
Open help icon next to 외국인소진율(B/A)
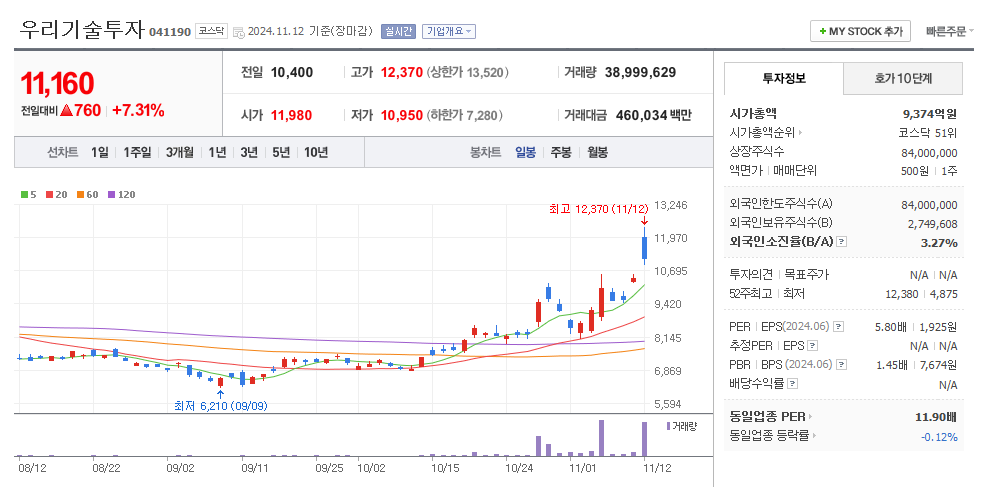point(841,242)
